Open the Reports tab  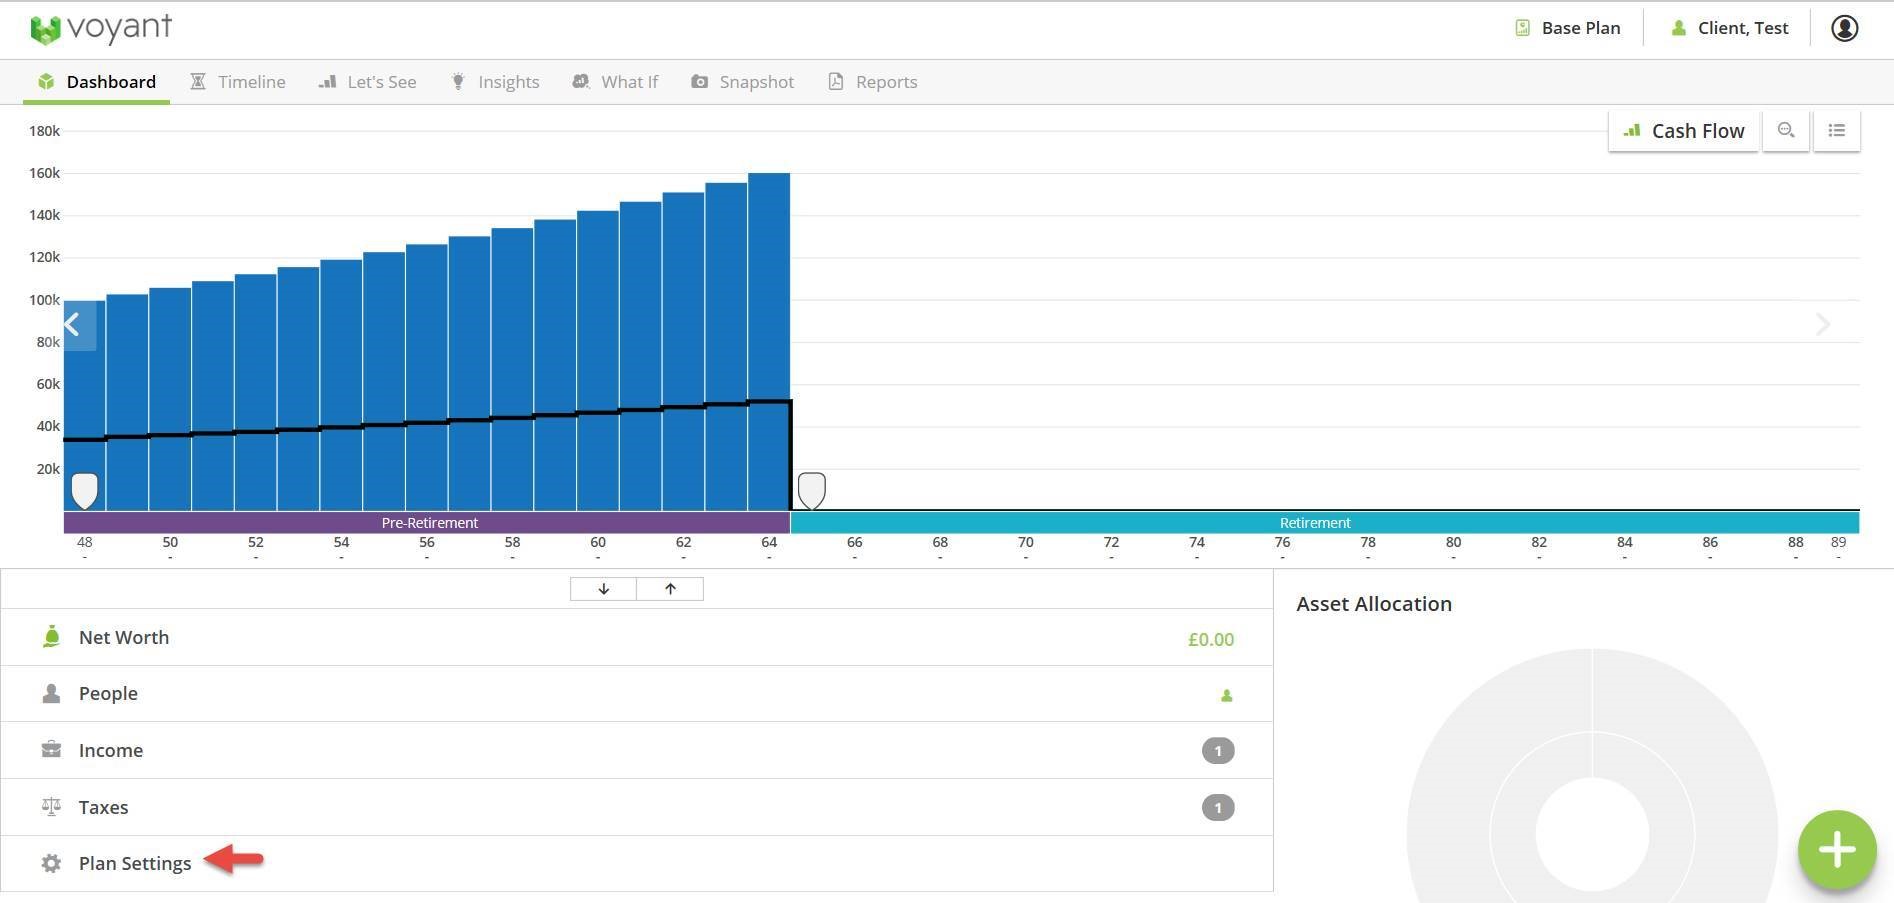coord(873,82)
